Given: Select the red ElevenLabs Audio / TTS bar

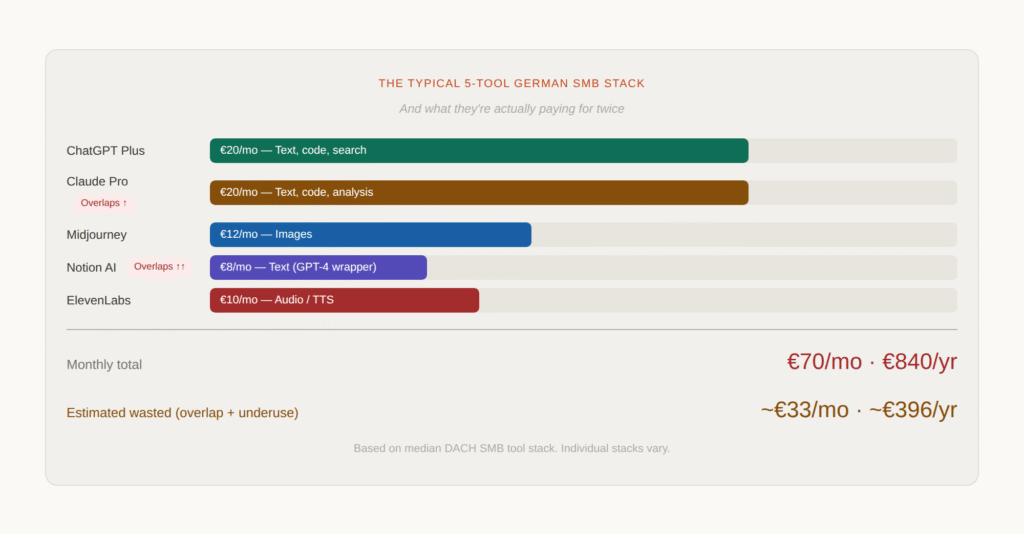Looking at the screenshot, I should click(x=344, y=300).
